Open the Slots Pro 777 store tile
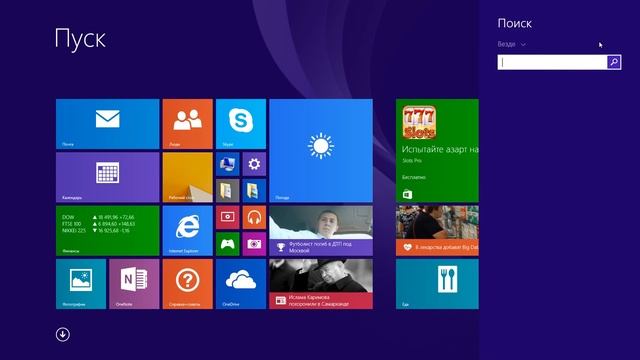640x360 pixels. click(x=437, y=151)
